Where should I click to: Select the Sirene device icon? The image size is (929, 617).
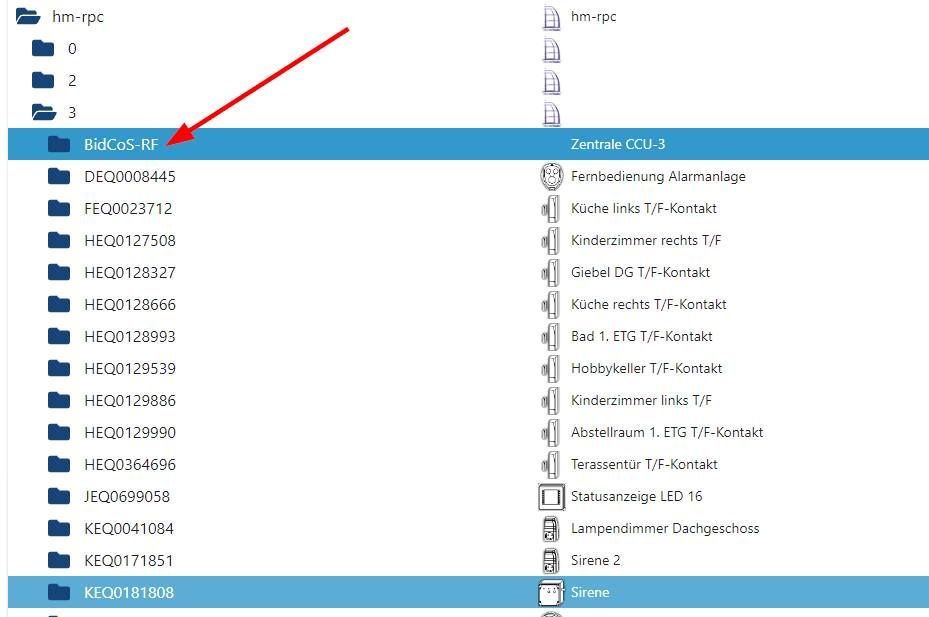(x=551, y=592)
